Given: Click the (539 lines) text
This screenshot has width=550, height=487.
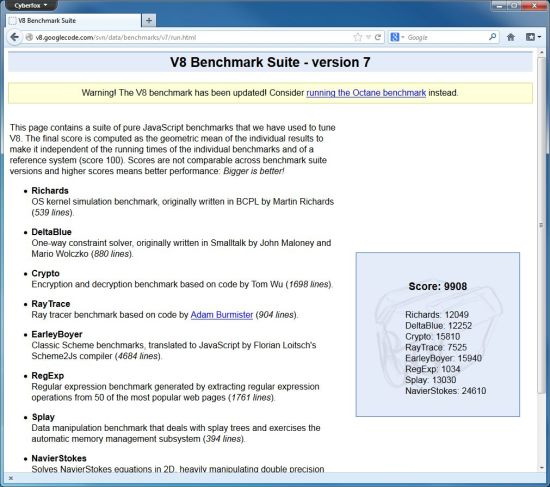Looking at the screenshot, I should coord(52,213).
